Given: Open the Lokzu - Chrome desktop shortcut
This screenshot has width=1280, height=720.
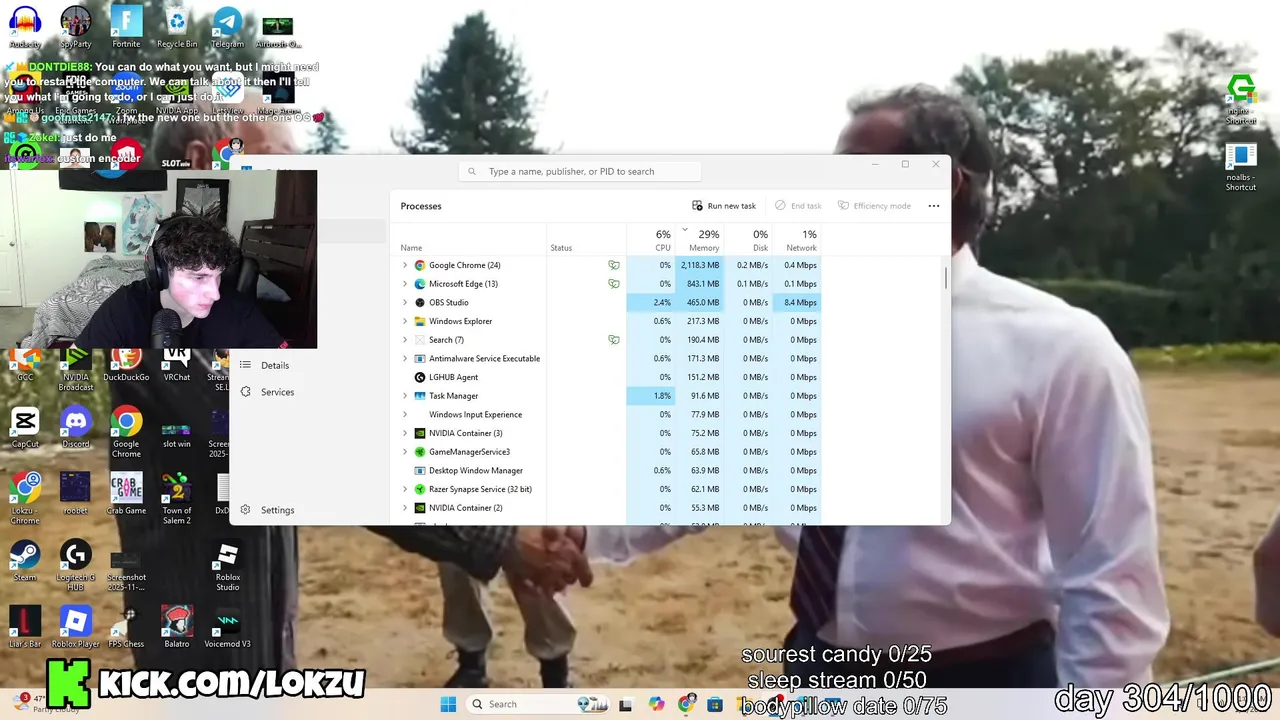Looking at the screenshot, I should [x=25, y=498].
